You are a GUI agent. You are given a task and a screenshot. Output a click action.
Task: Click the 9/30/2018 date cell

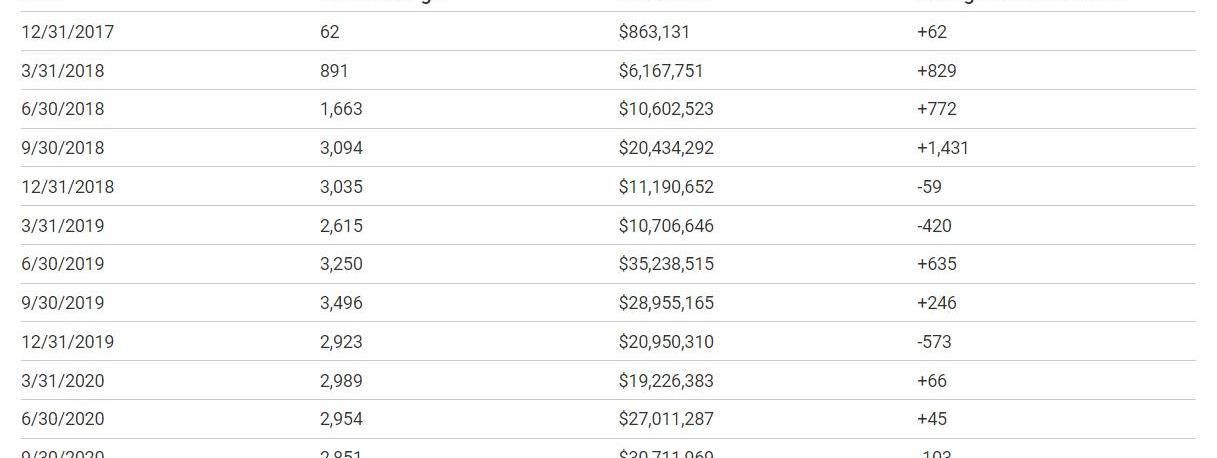coord(62,148)
